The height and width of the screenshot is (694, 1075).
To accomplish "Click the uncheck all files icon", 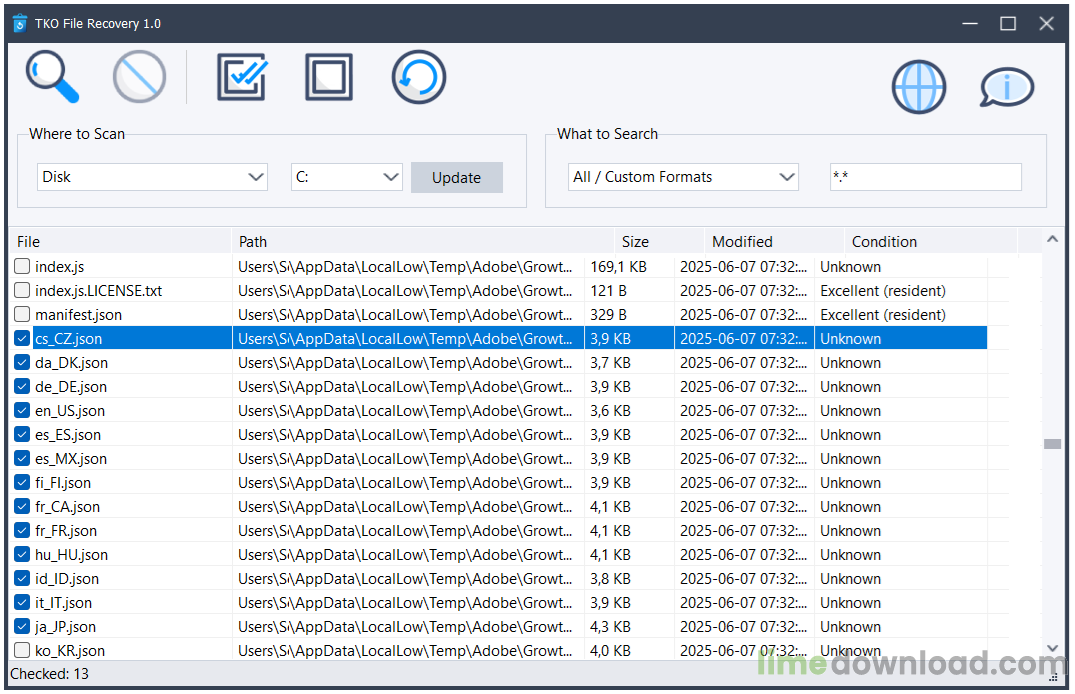I will click(329, 77).
